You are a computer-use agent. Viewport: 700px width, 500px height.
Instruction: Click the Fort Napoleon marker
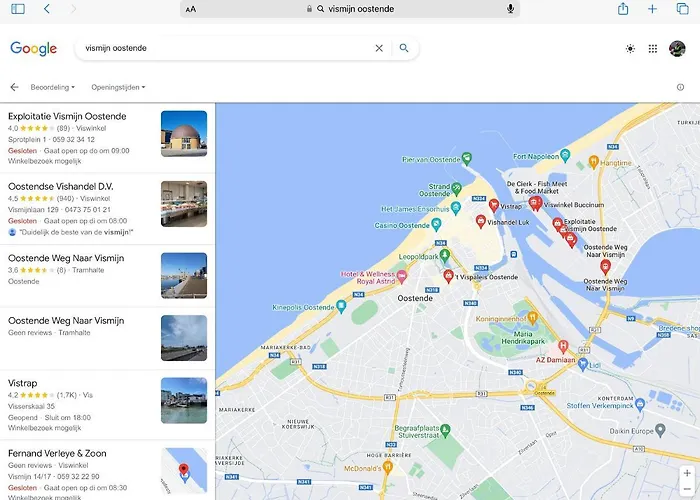click(x=565, y=155)
